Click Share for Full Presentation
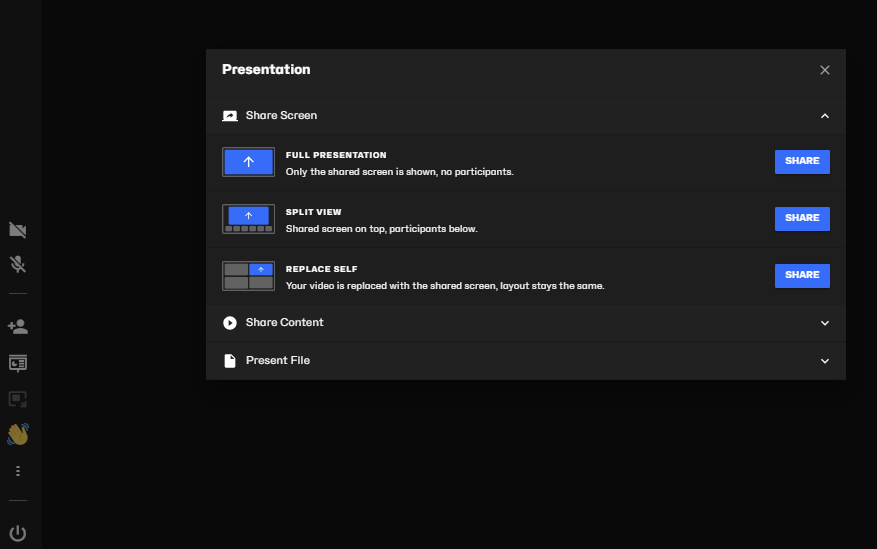Viewport: 877px width, 549px height. click(802, 162)
